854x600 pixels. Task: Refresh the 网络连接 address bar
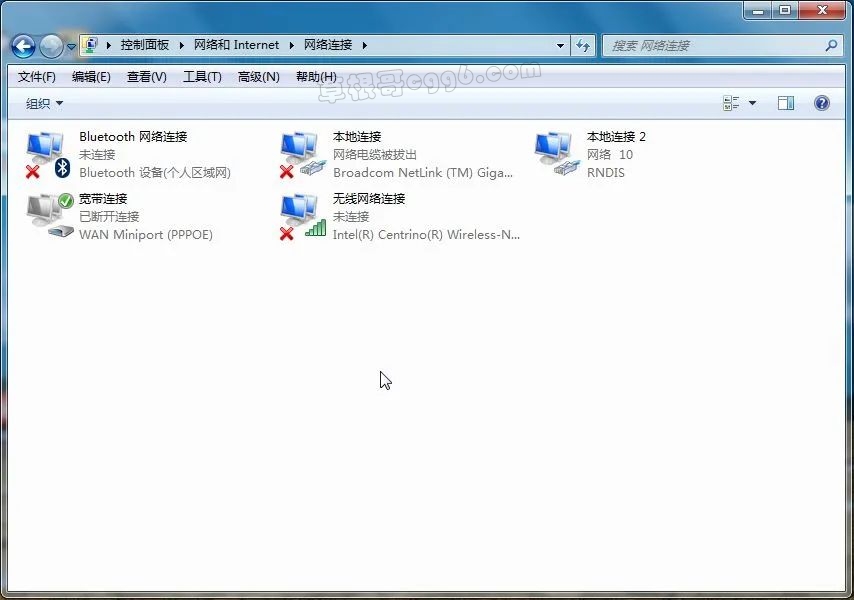[583, 45]
